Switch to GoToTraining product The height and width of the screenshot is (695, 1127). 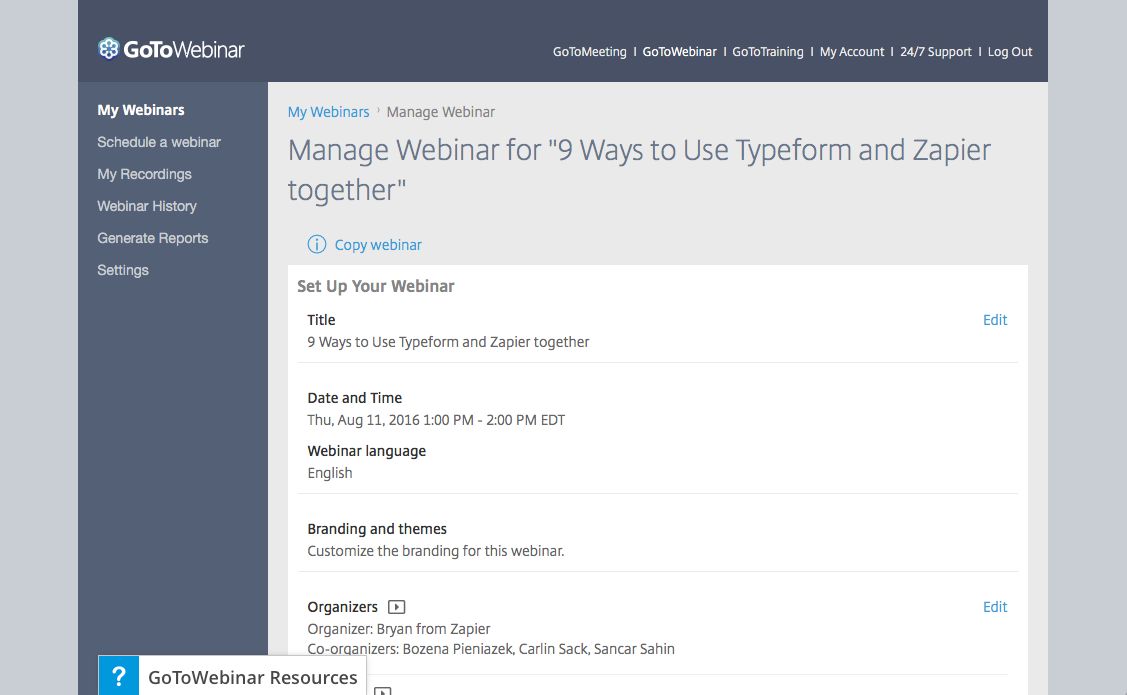pyautogui.click(x=768, y=52)
